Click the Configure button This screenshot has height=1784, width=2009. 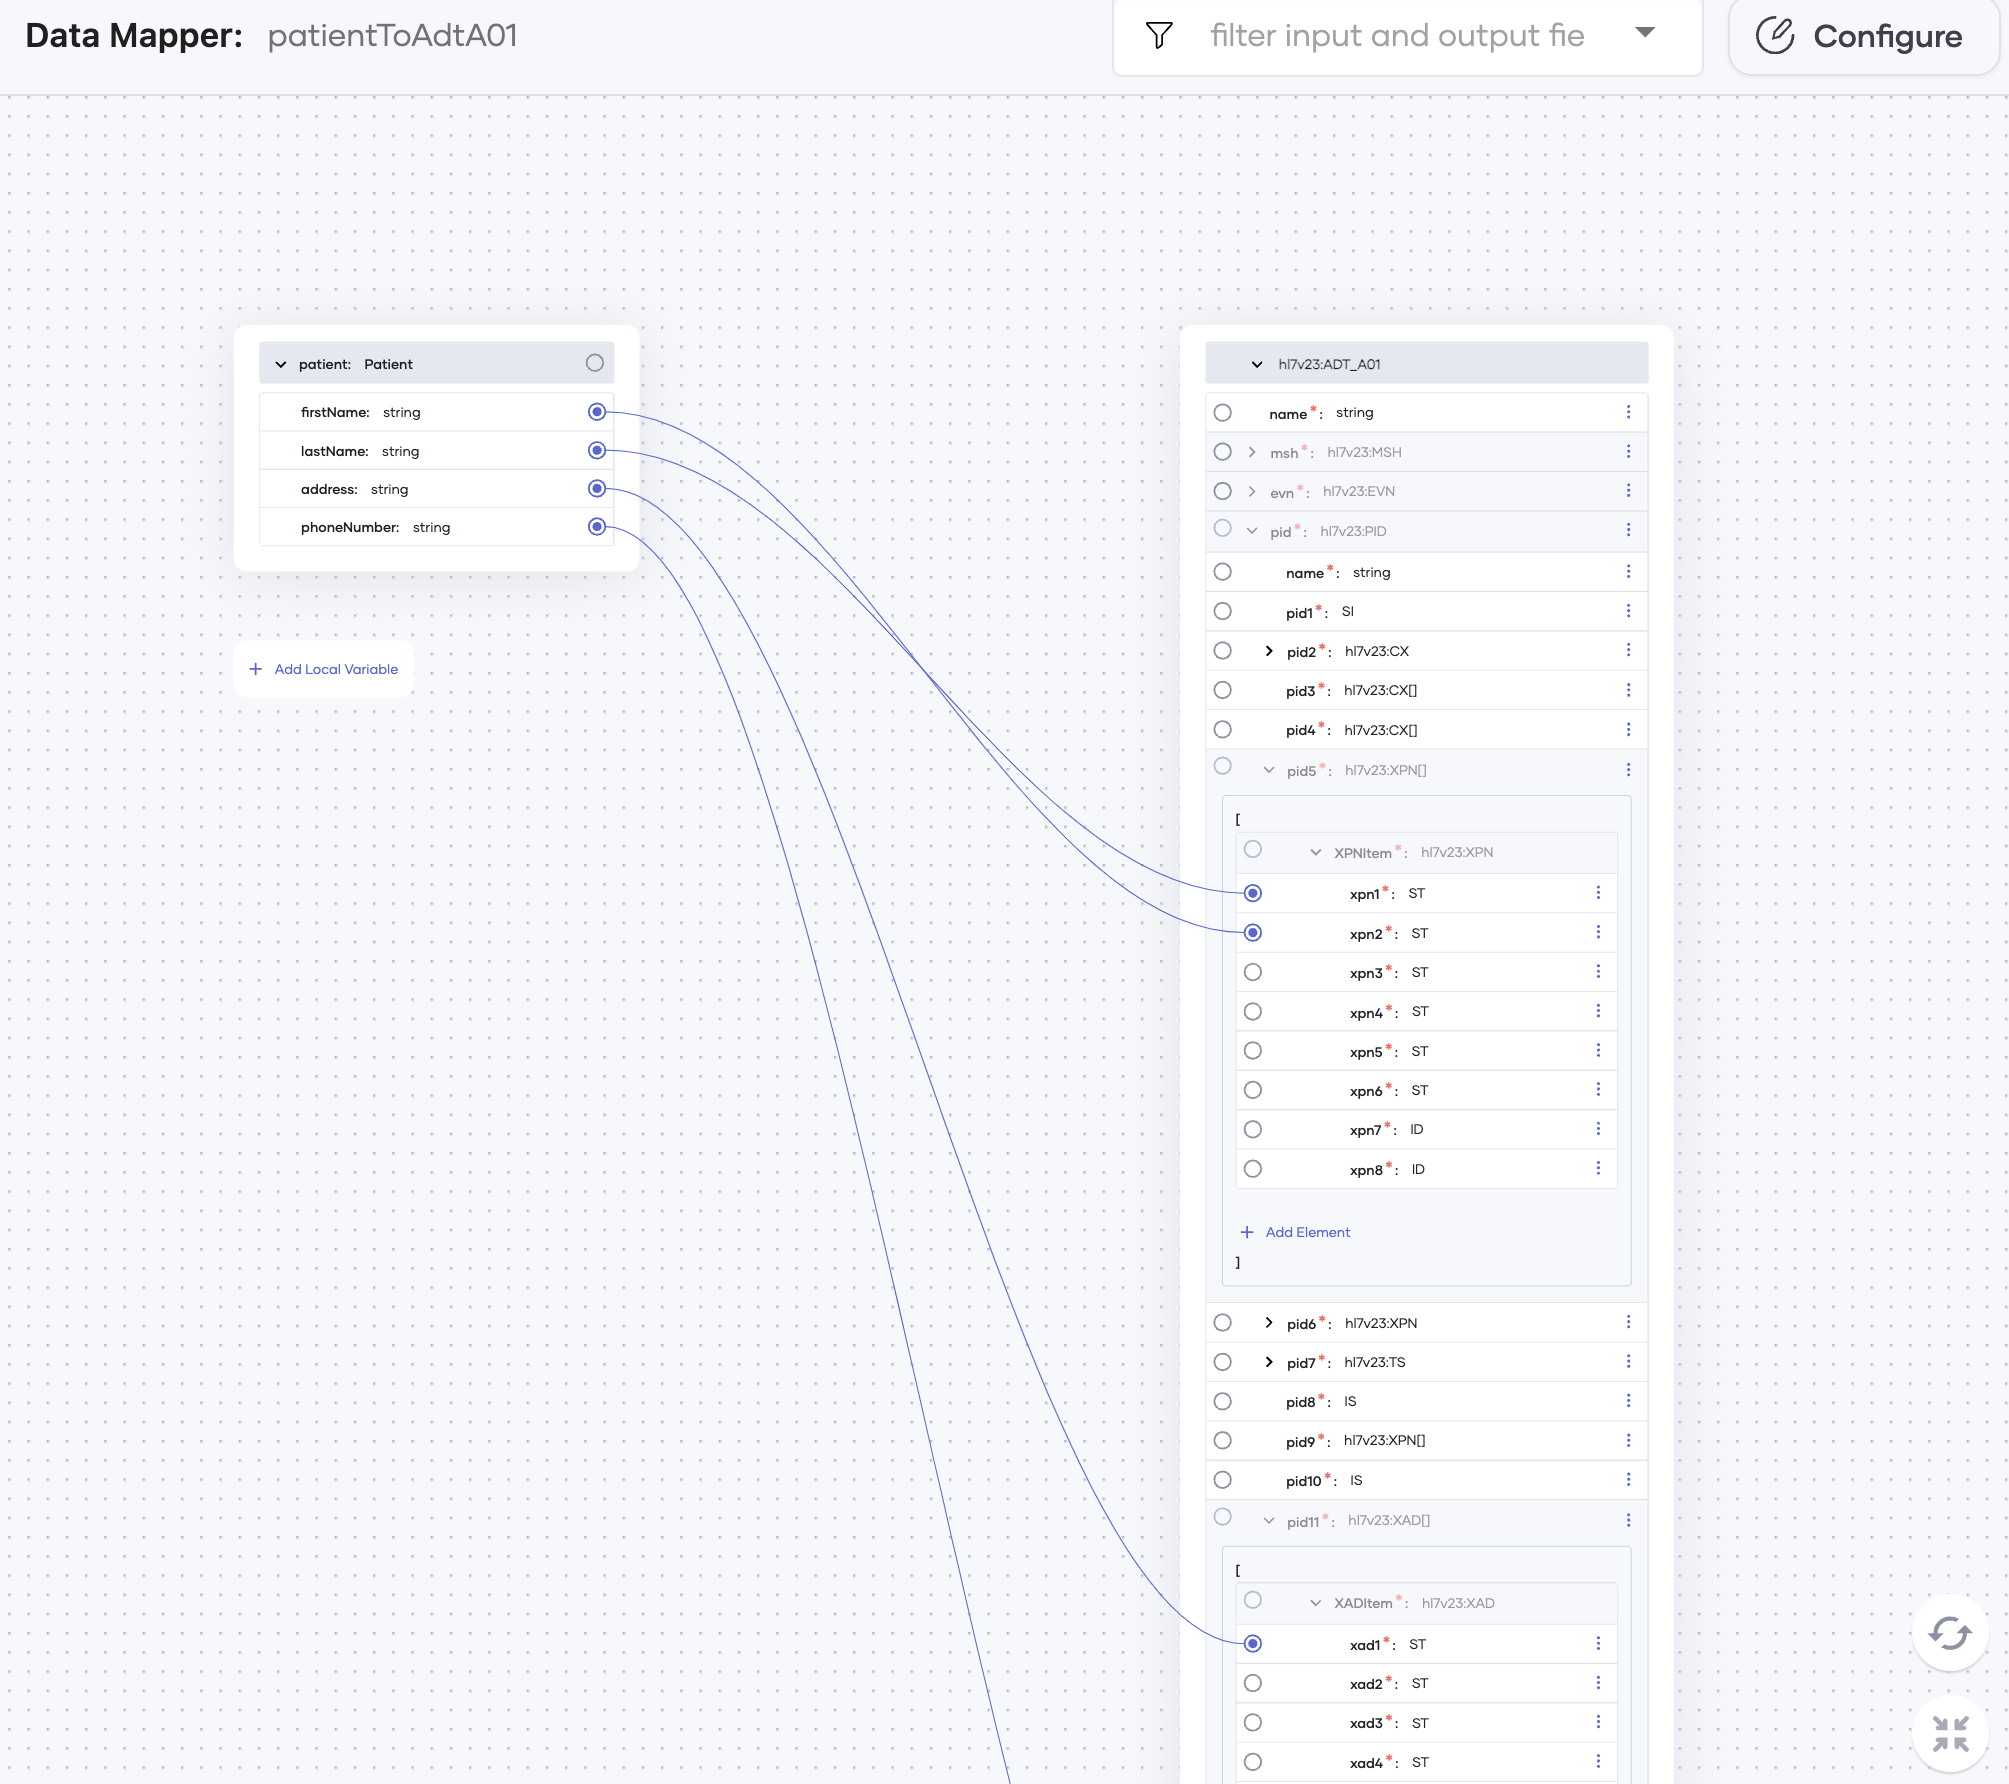coord(1862,37)
